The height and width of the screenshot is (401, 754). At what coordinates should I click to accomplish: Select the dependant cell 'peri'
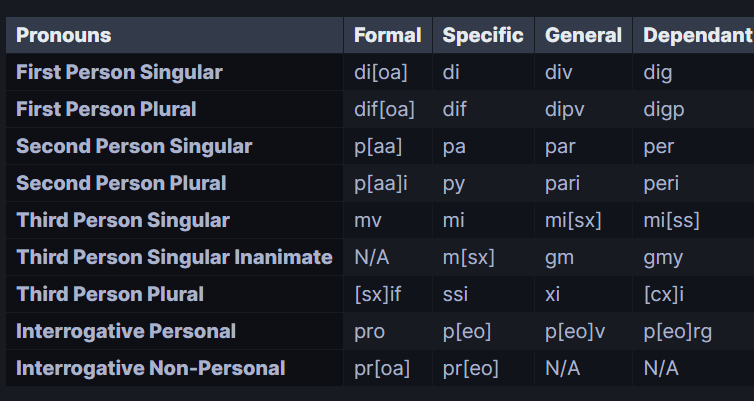coord(662,183)
